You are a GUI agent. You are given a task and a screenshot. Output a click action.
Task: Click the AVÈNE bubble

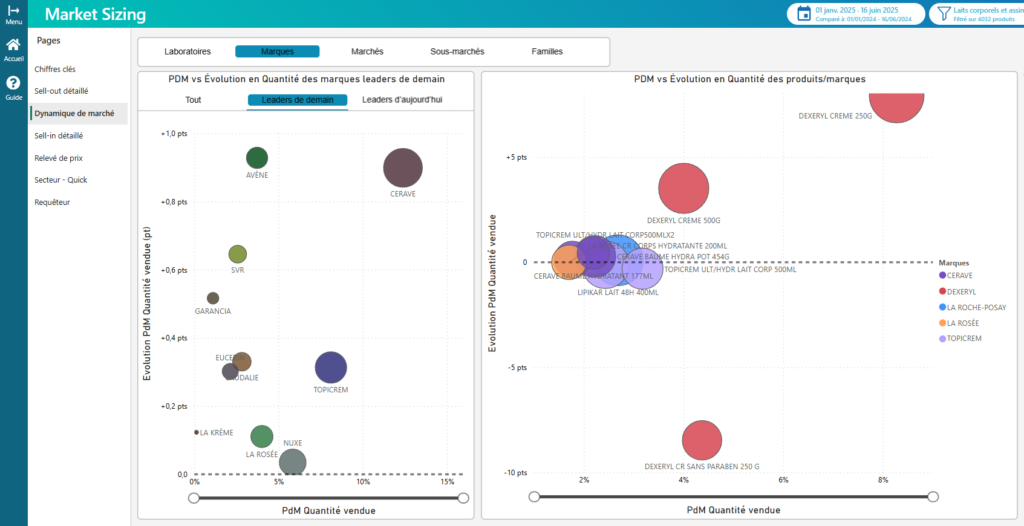coord(257,158)
